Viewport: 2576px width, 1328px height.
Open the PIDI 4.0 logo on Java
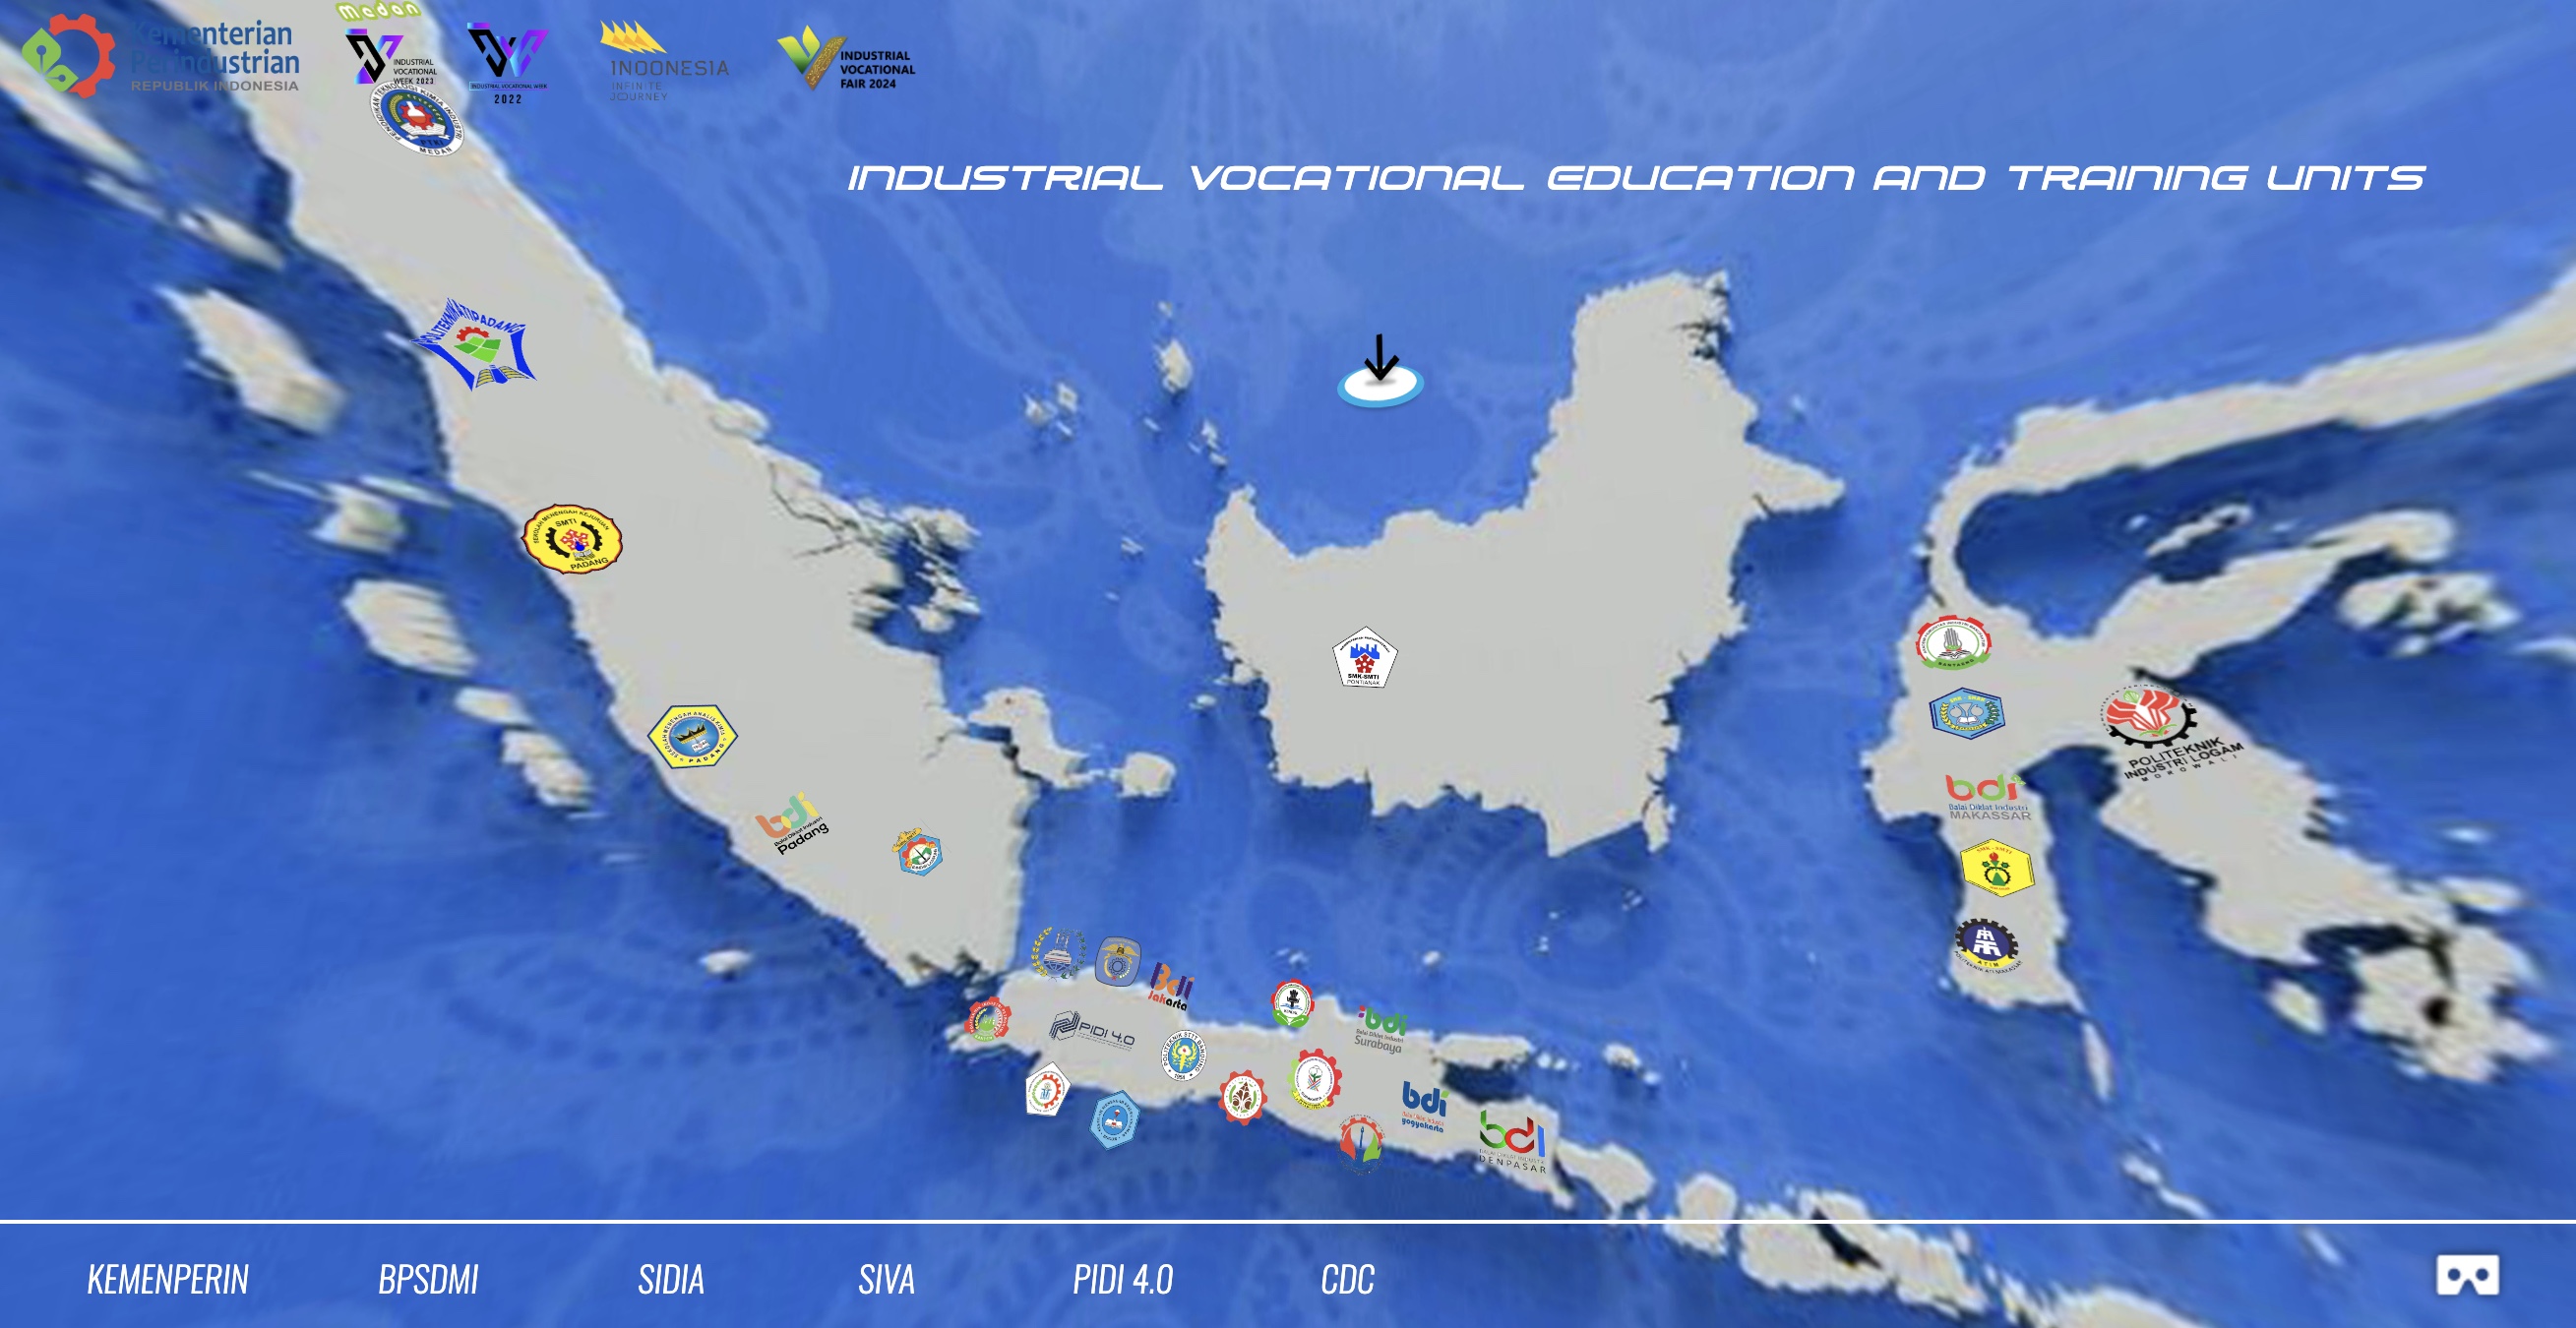1092,1031
